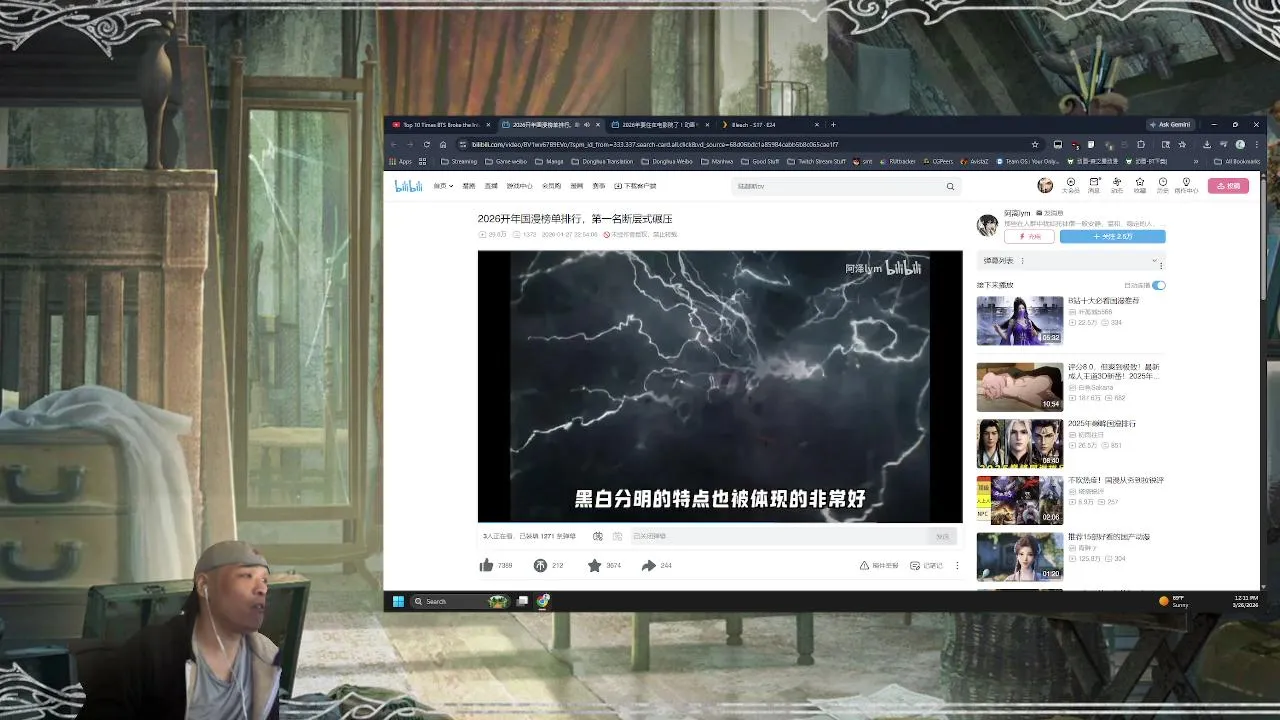Screen dimensions: 1280x720
Task: Click the 记笔记 notes icon
Action: click(x=915, y=566)
